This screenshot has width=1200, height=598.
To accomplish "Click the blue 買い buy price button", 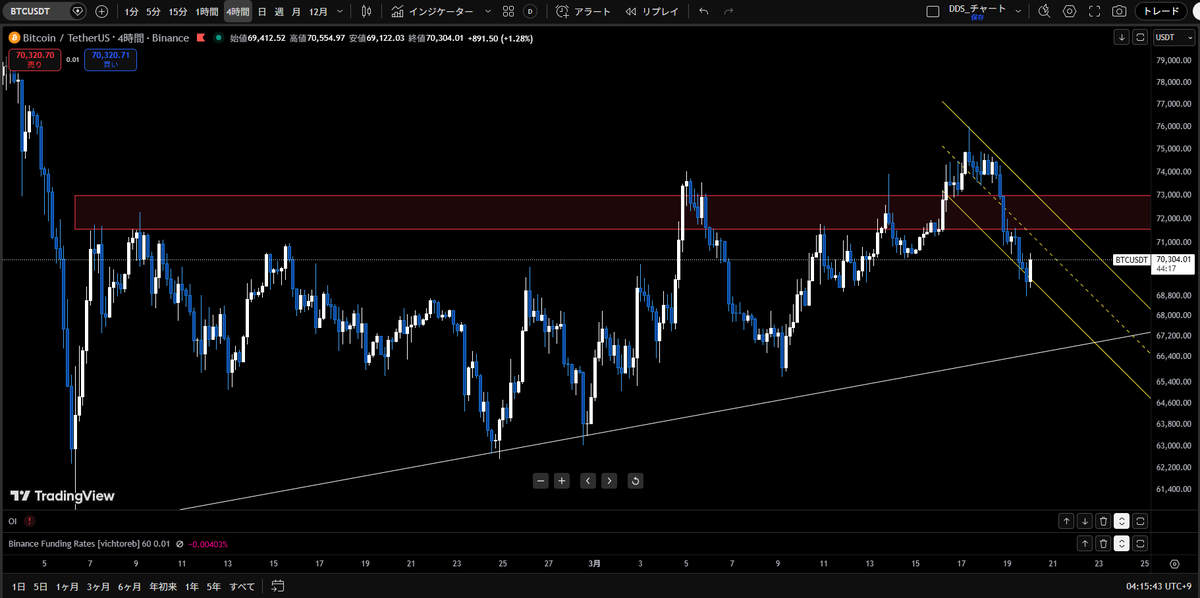I will (110, 59).
